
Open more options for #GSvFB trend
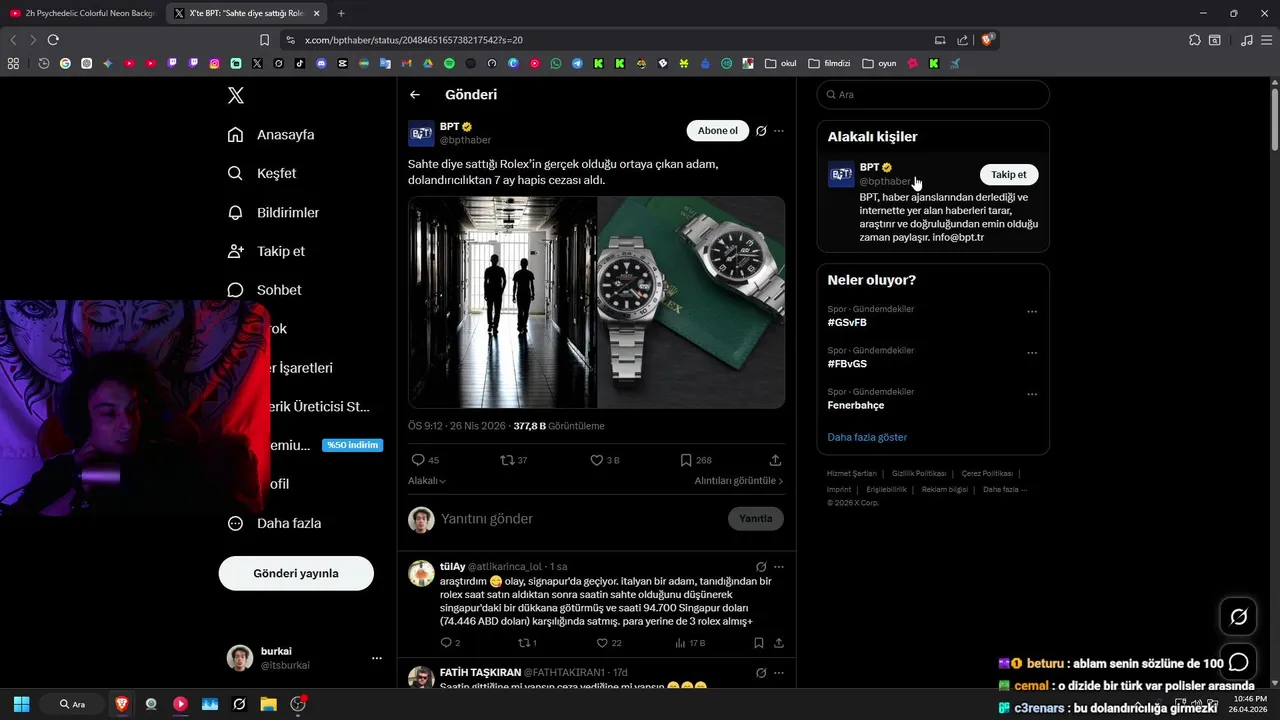tap(1032, 312)
